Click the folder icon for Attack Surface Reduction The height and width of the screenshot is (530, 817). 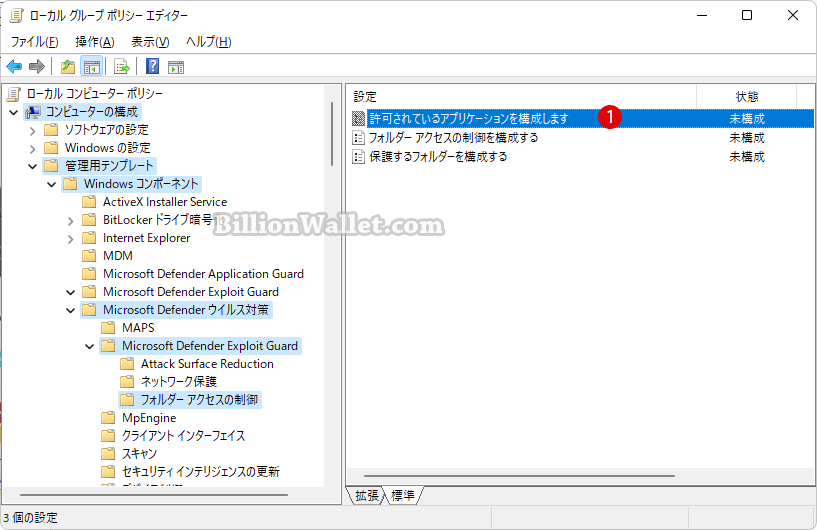(127, 364)
